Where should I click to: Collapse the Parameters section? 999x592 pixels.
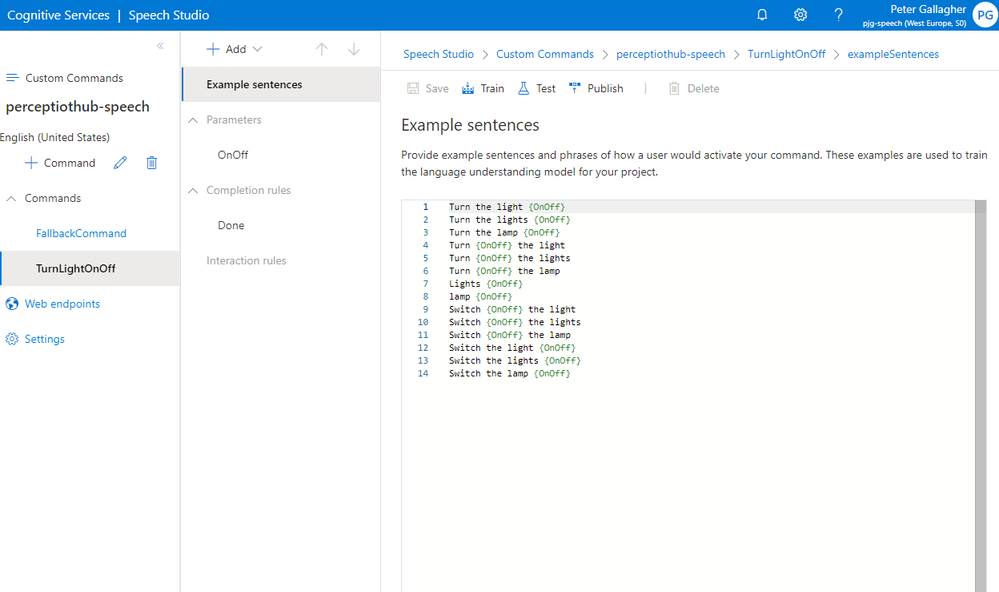(x=192, y=120)
